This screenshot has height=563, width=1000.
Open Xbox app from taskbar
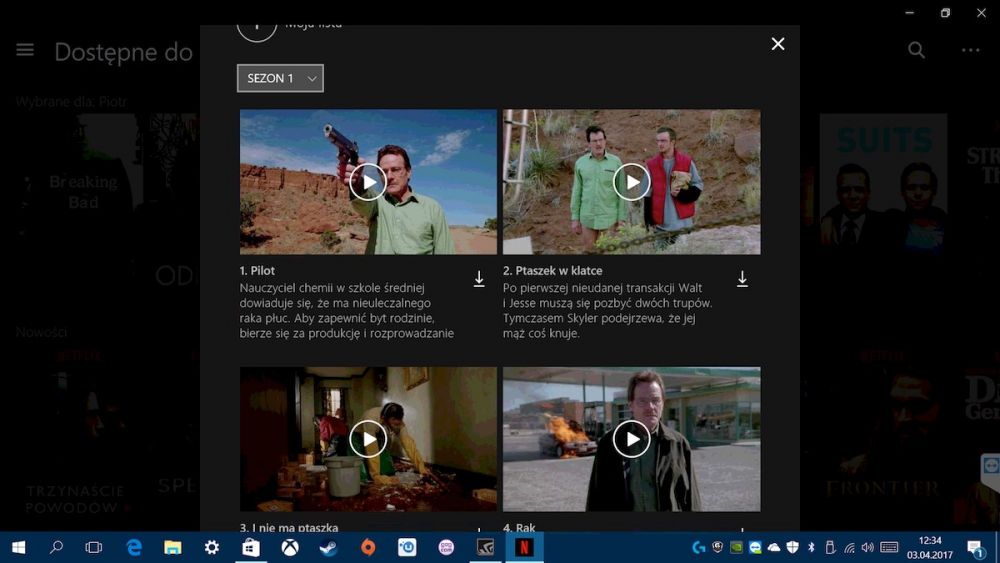pos(290,547)
